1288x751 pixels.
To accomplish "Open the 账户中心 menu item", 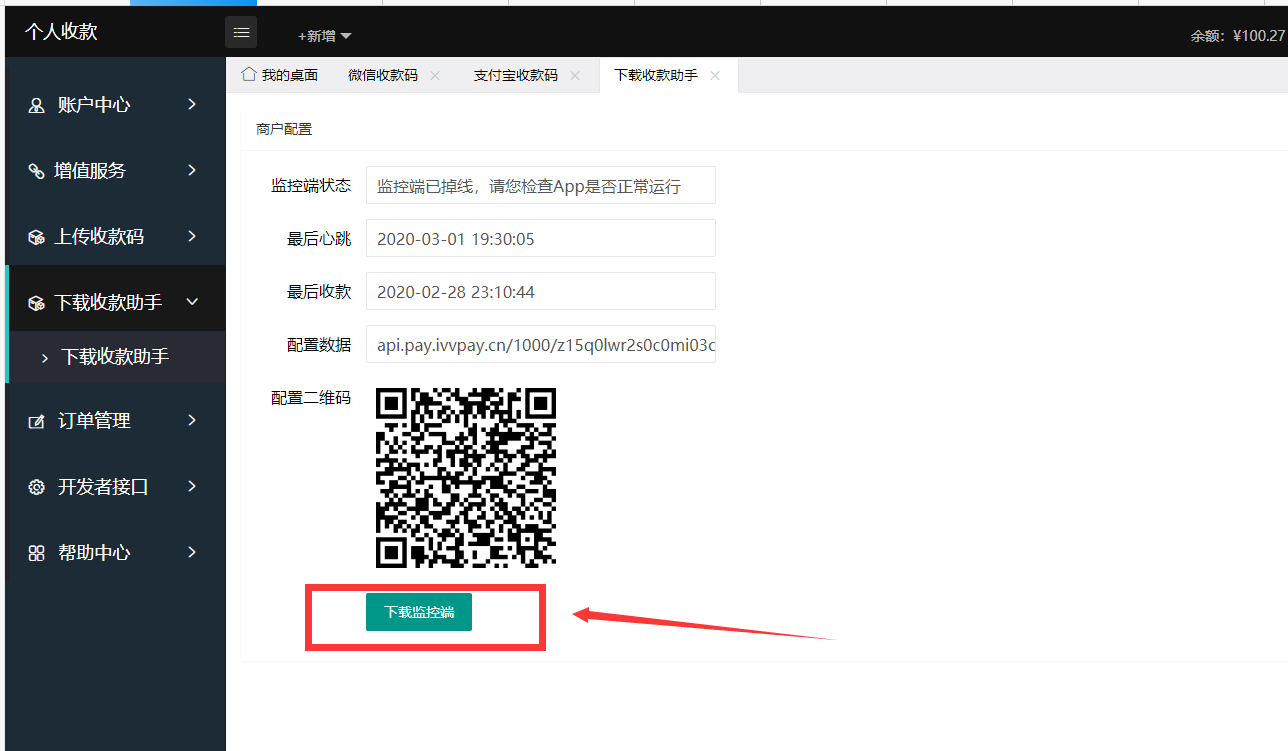I will point(116,105).
